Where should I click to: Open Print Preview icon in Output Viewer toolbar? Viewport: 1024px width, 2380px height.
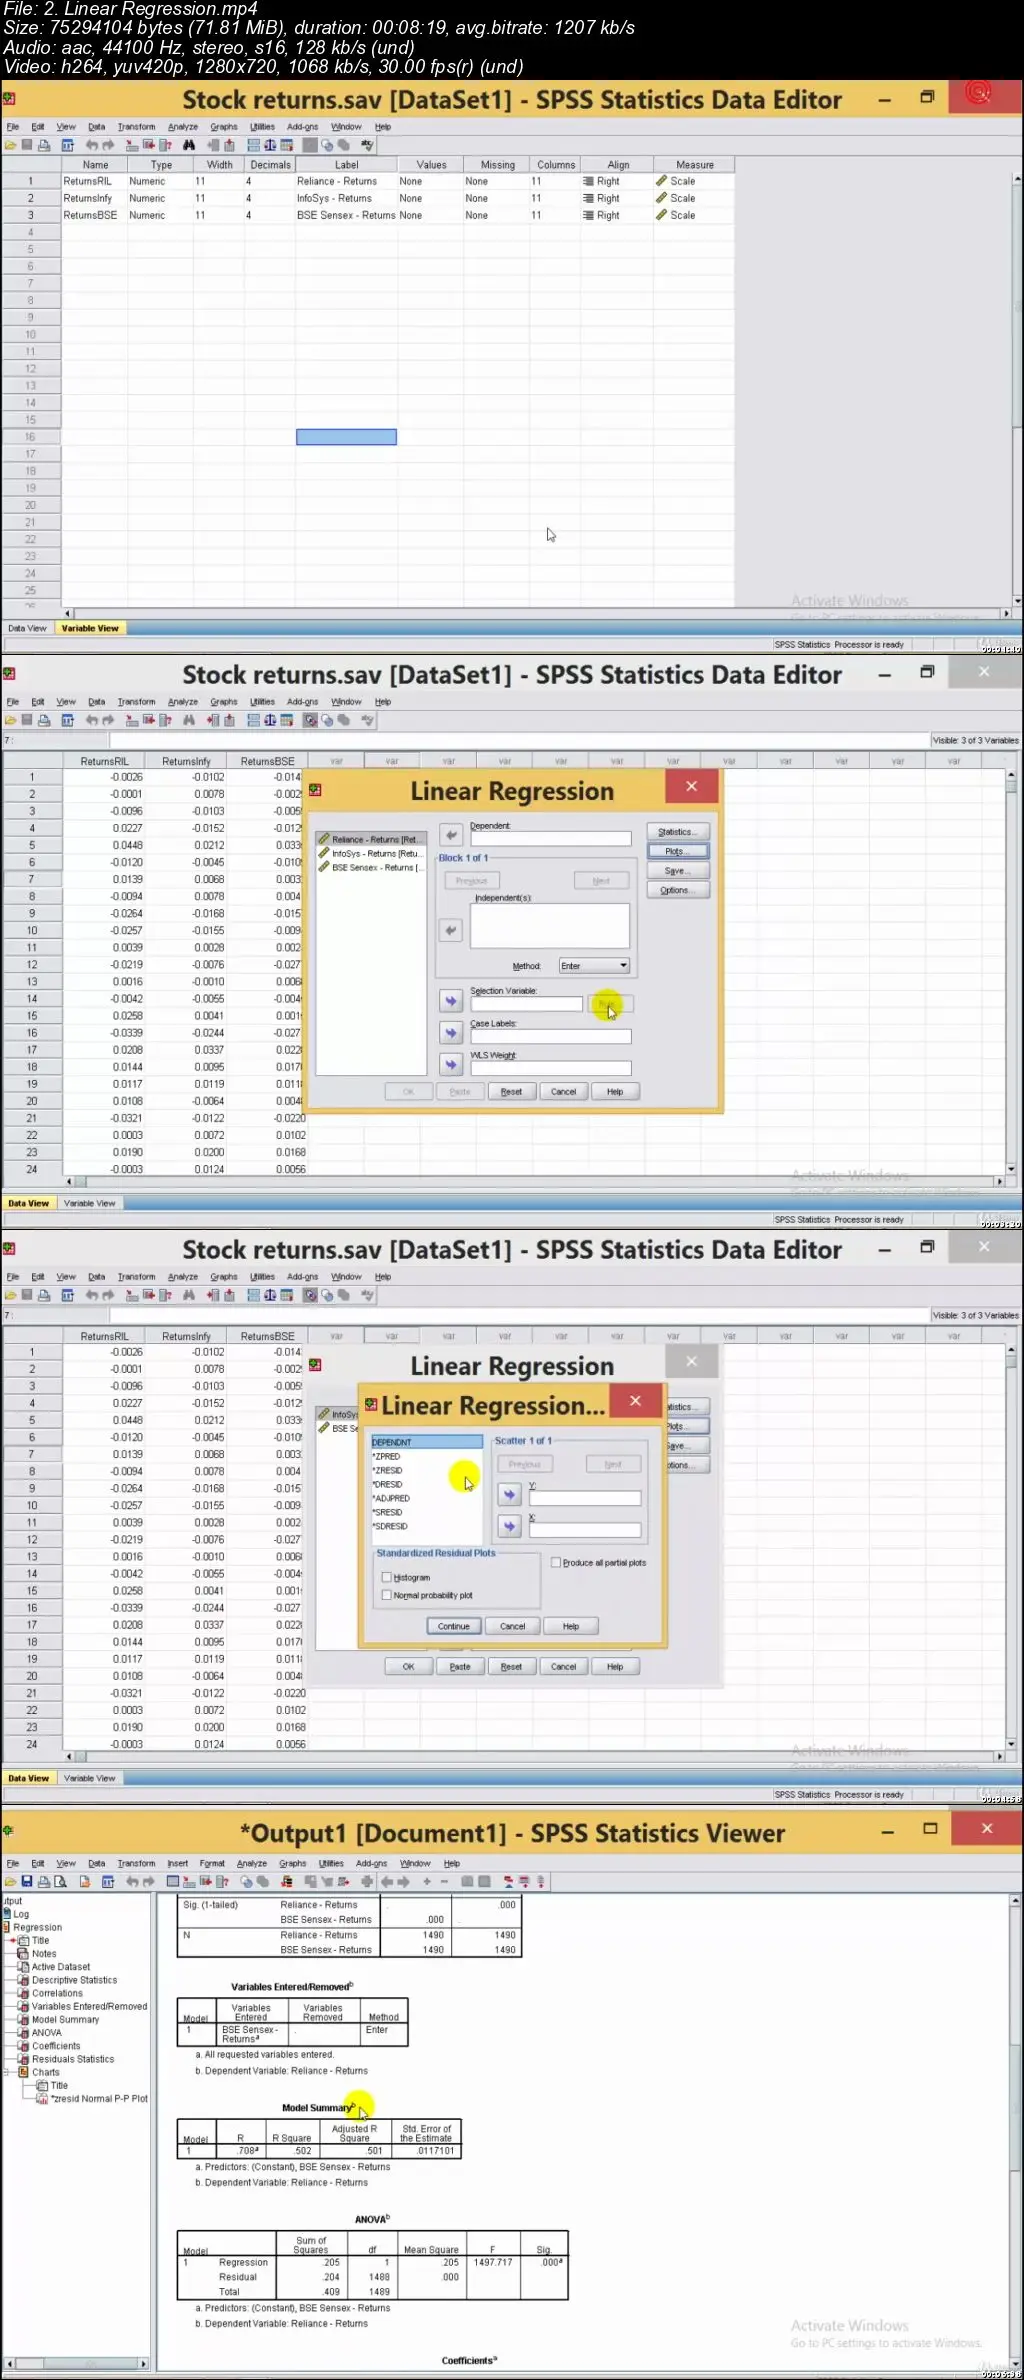tap(60, 1881)
